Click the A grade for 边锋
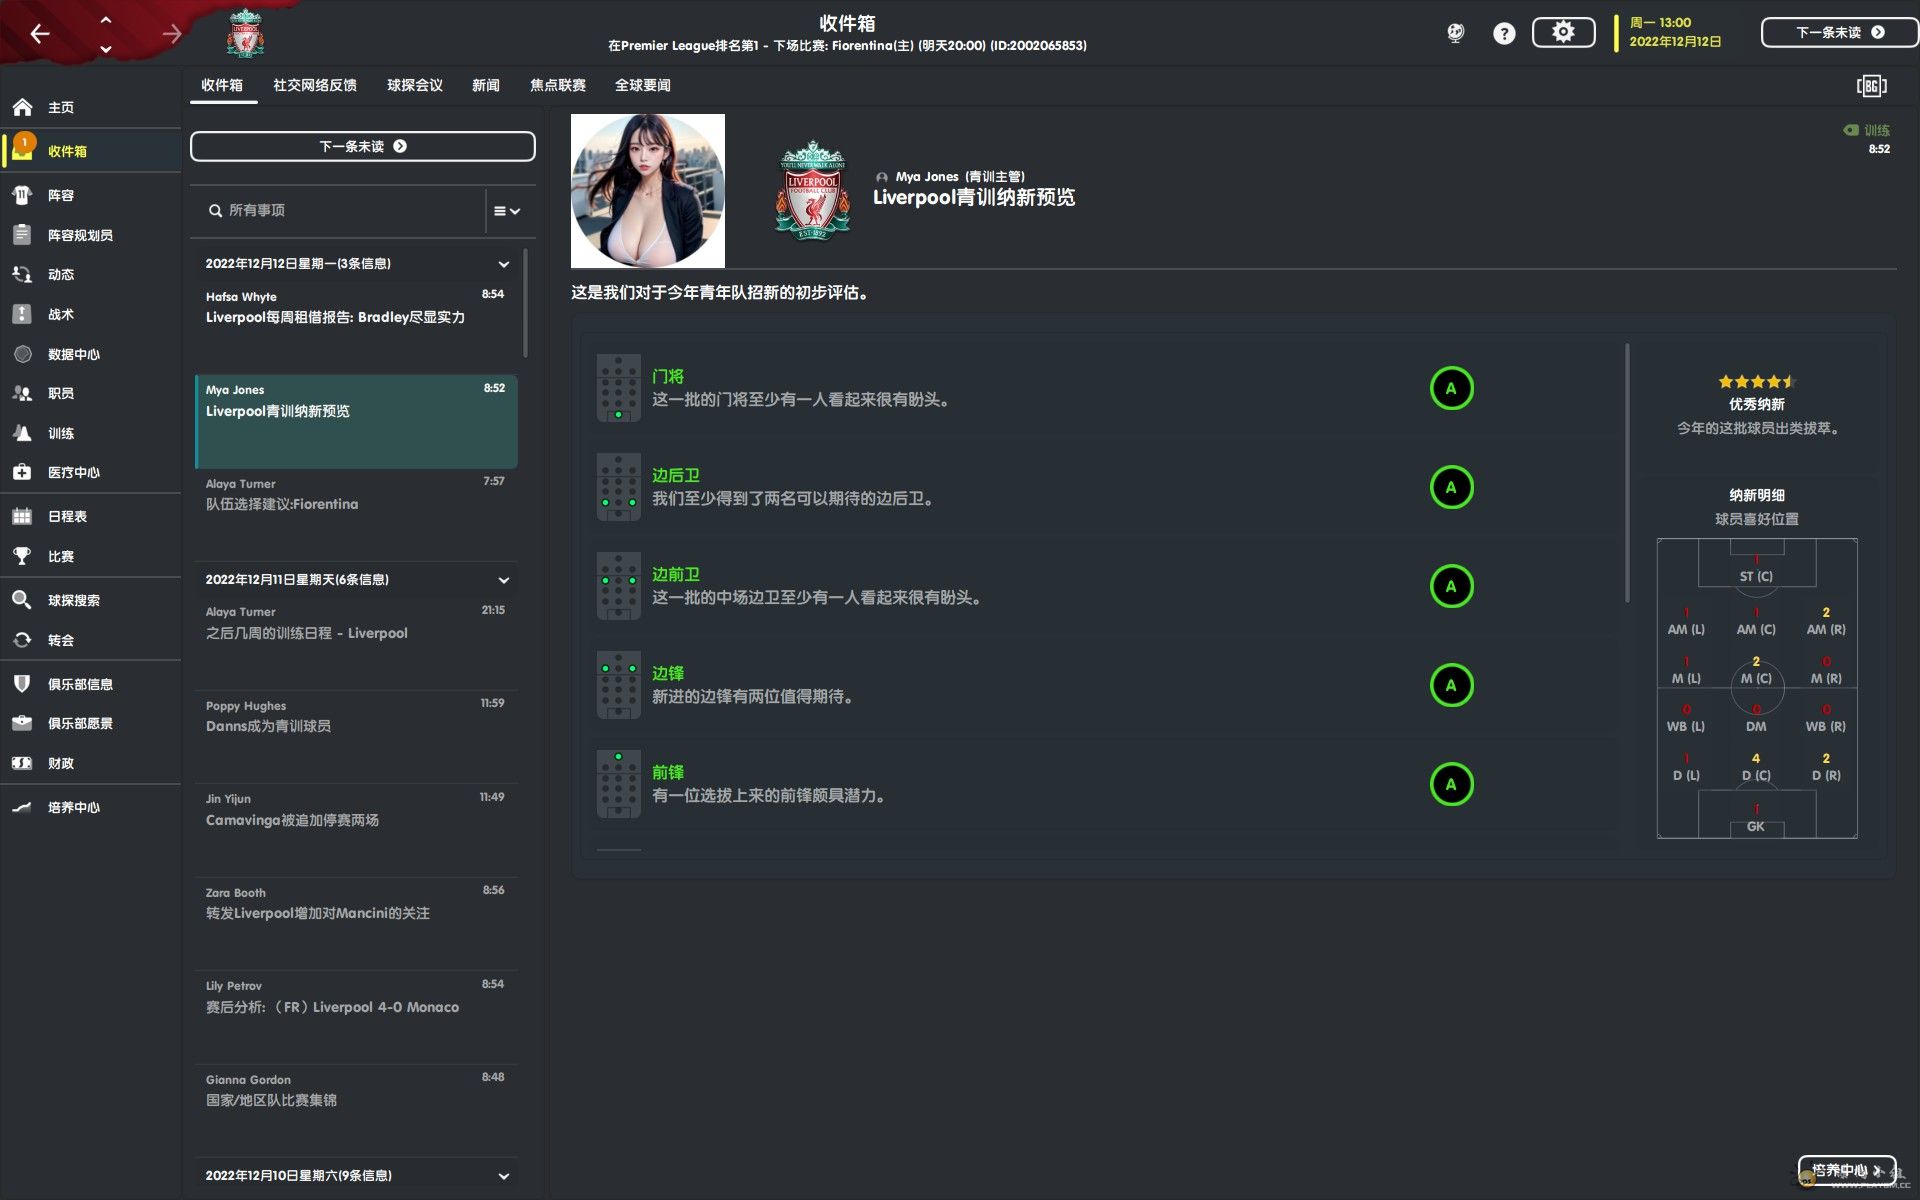Viewport: 1920px width, 1200px height. tap(1451, 685)
